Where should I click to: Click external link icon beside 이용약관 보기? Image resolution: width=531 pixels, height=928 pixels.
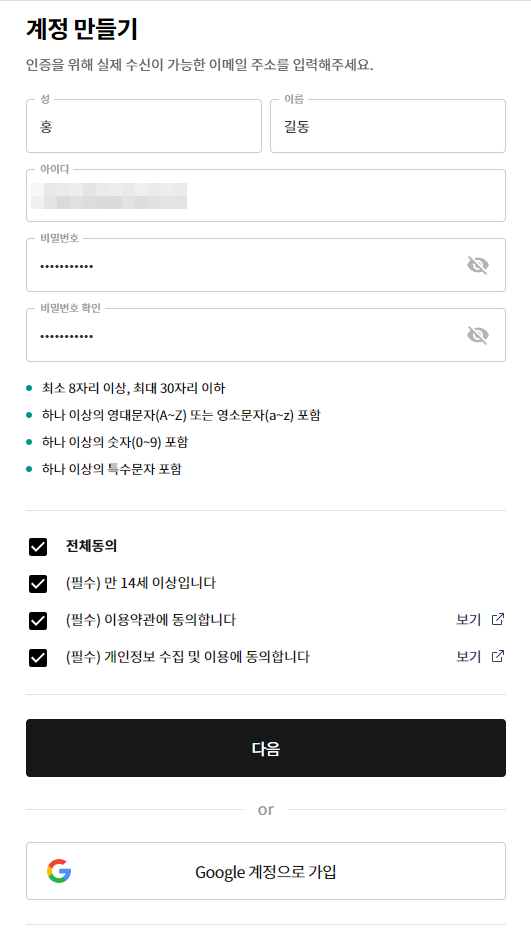click(x=498, y=619)
